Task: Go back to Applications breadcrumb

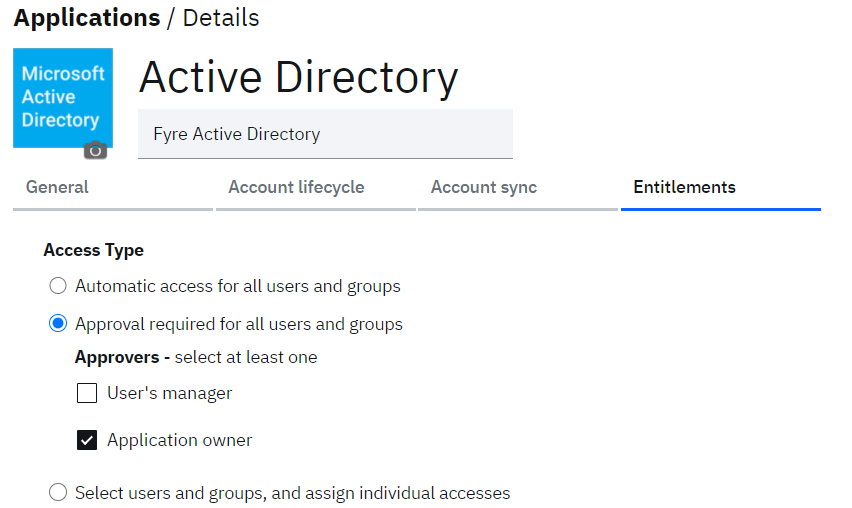Action: (x=87, y=18)
